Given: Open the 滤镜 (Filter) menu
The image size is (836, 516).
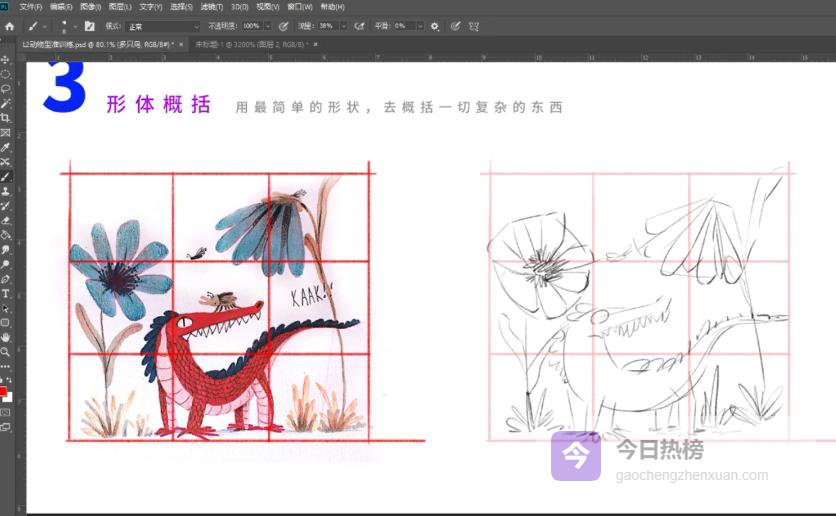Looking at the screenshot, I should (x=210, y=7).
